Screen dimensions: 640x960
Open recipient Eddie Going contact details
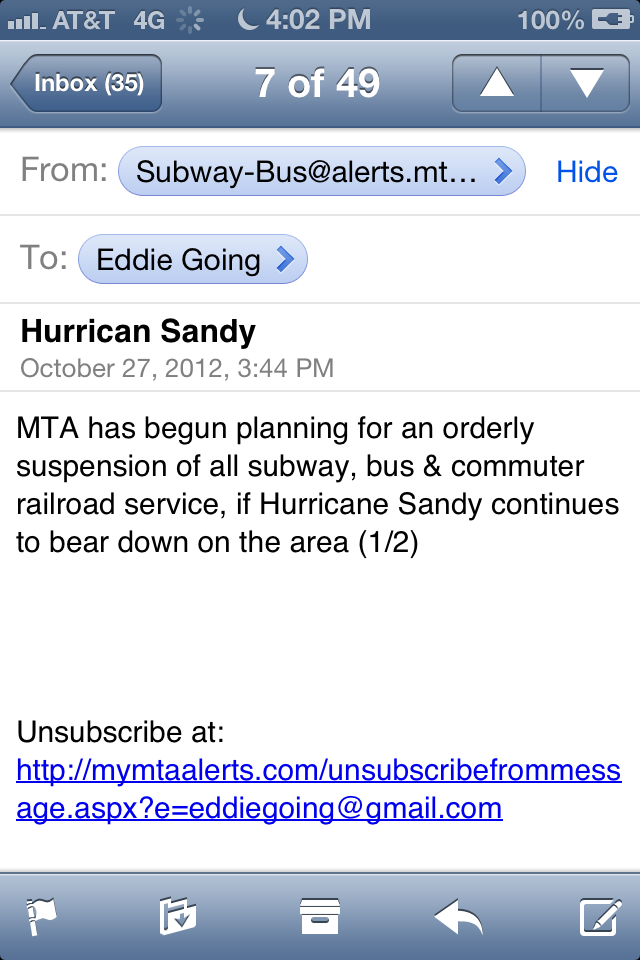[x=192, y=260]
